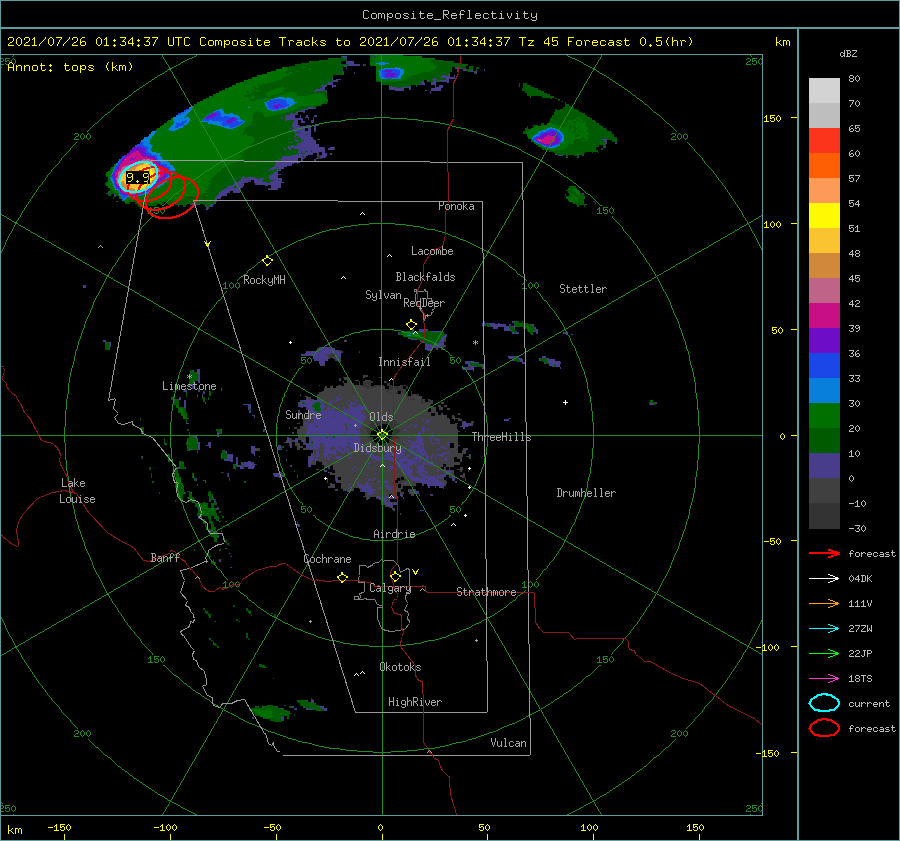Click the Okotoks label
Screen dimensions: 900x841
pyautogui.click(x=401, y=667)
